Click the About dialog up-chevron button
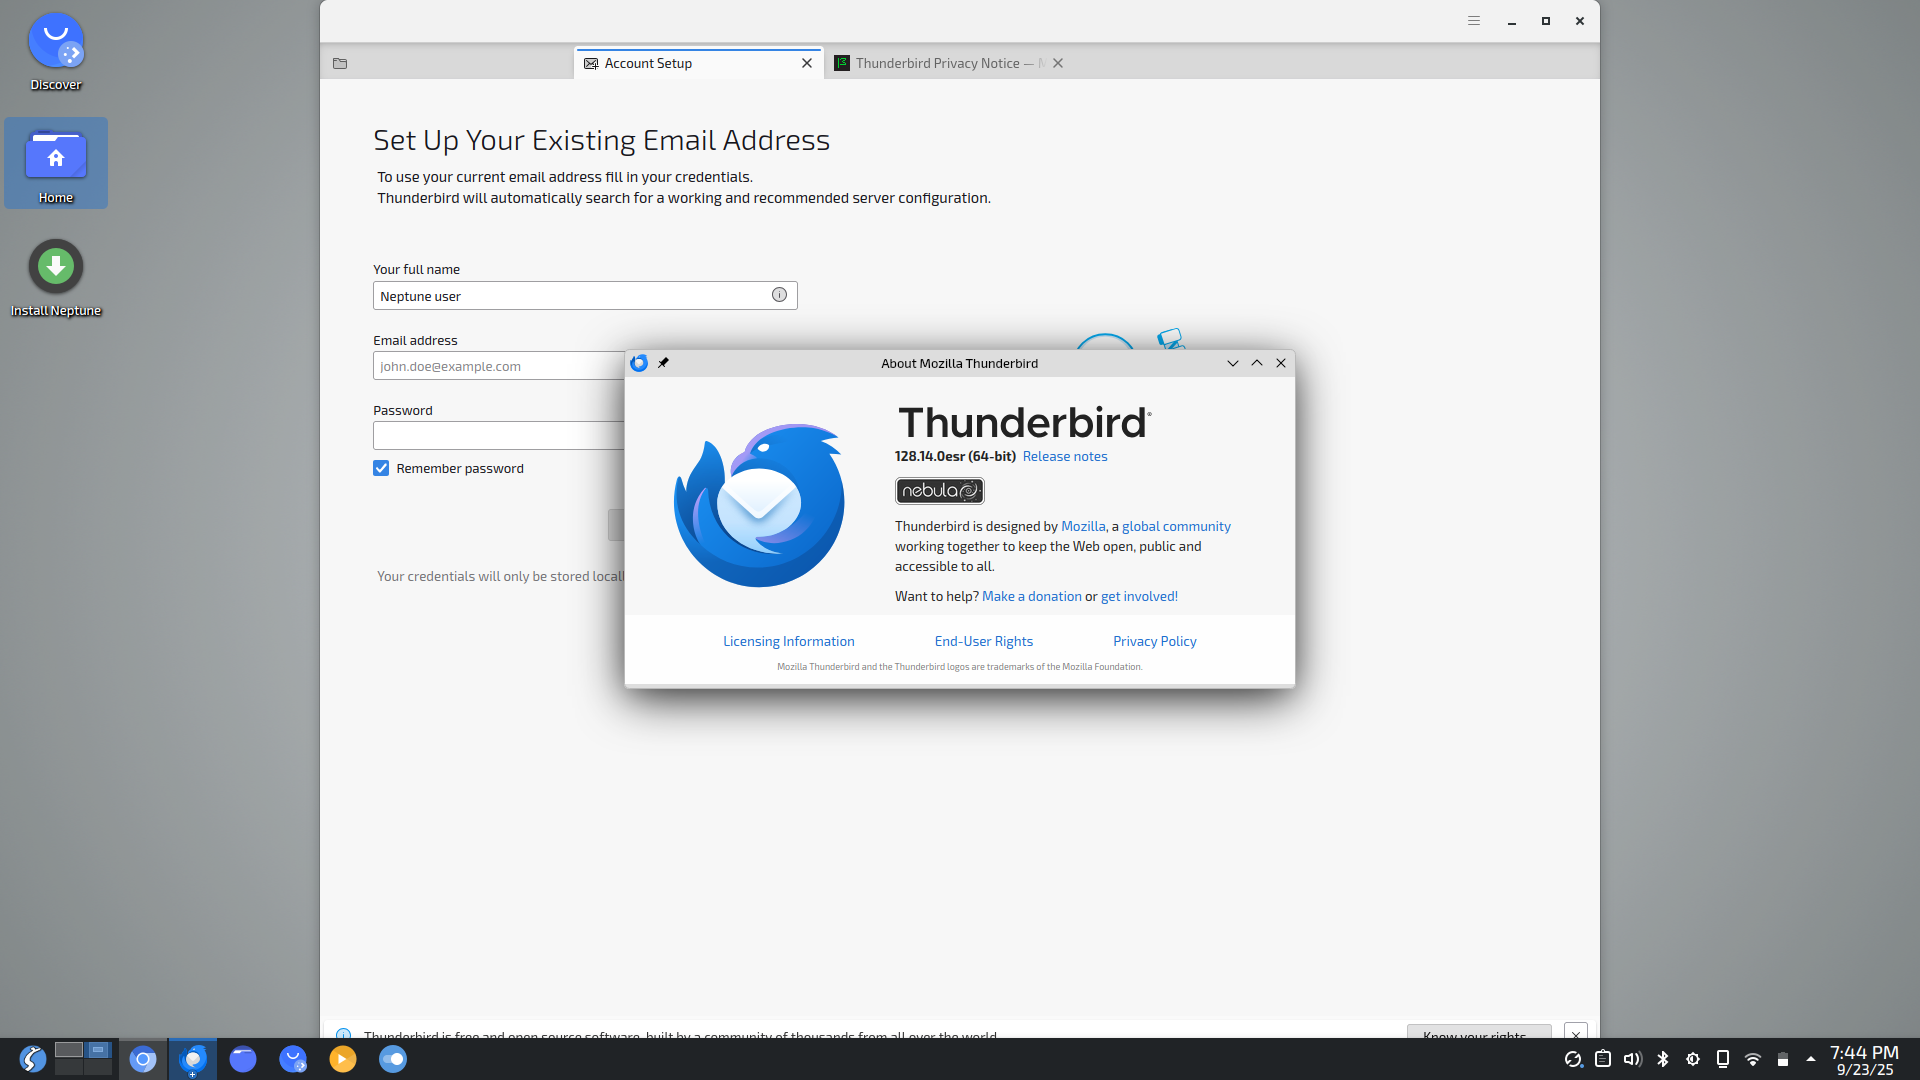Image resolution: width=1920 pixels, height=1080 pixels. coord(1257,363)
